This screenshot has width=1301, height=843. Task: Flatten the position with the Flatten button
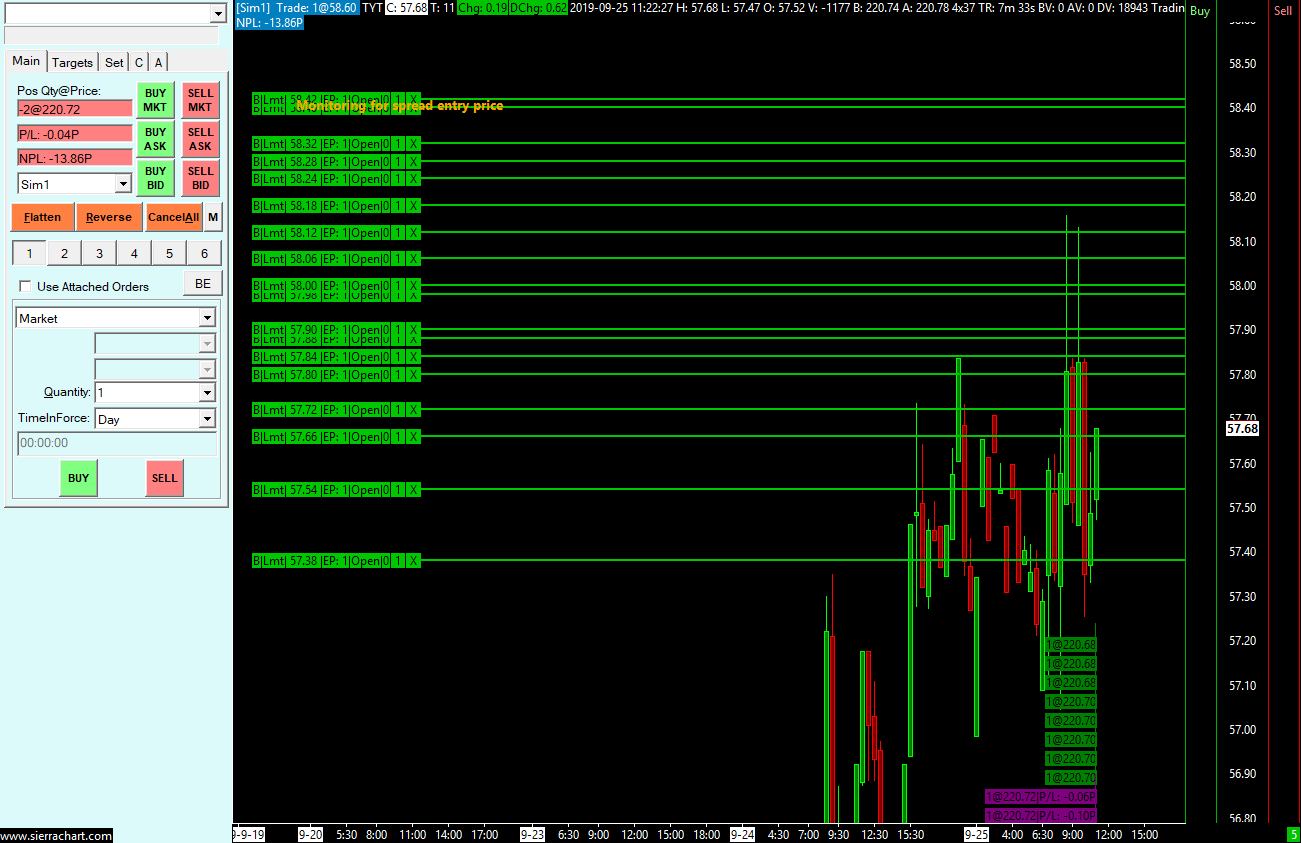click(x=42, y=217)
